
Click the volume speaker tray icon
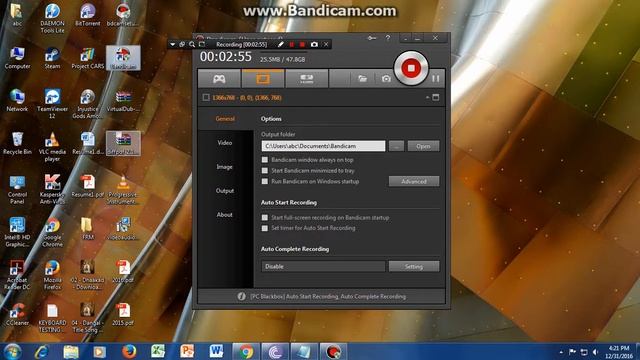(595, 352)
